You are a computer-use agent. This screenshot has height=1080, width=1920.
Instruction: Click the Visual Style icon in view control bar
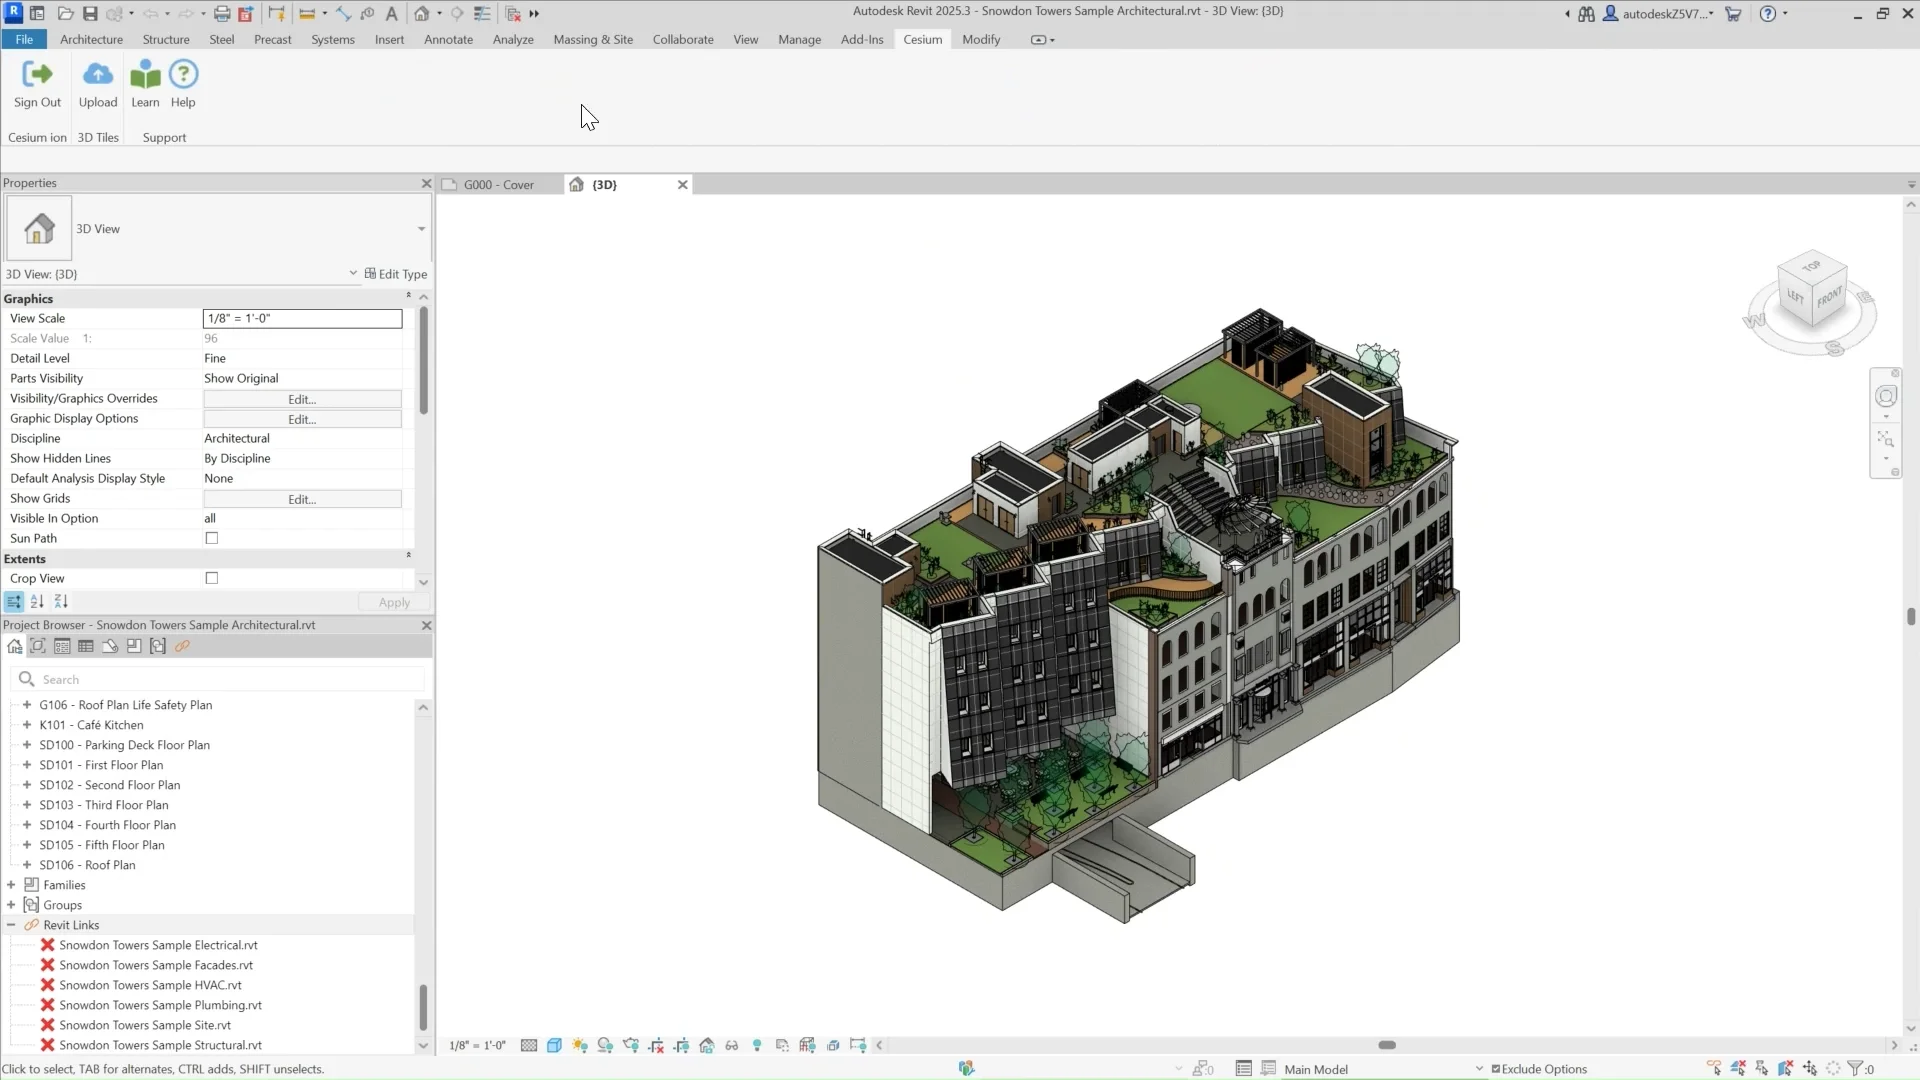(554, 1045)
